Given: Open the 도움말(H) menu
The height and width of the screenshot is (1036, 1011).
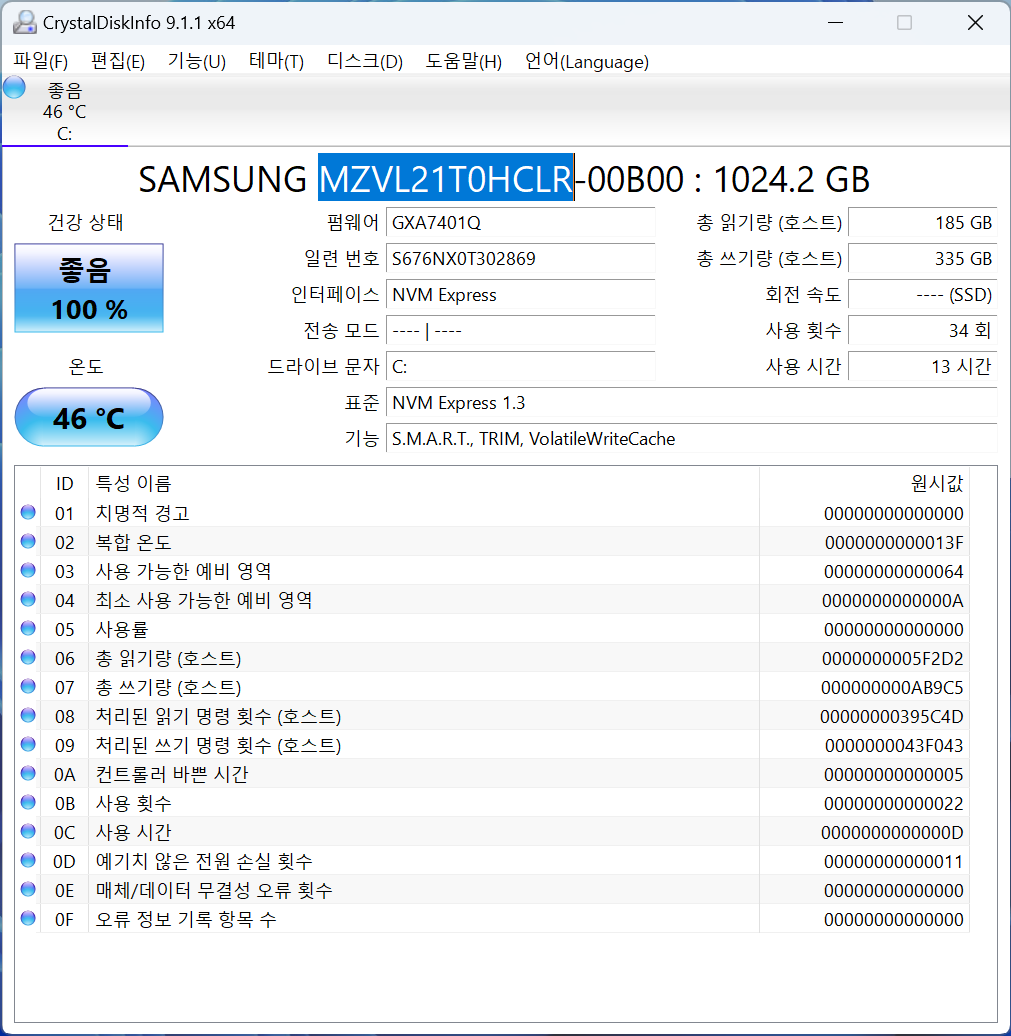Looking at the screenshot, I should tap(464, 61).
